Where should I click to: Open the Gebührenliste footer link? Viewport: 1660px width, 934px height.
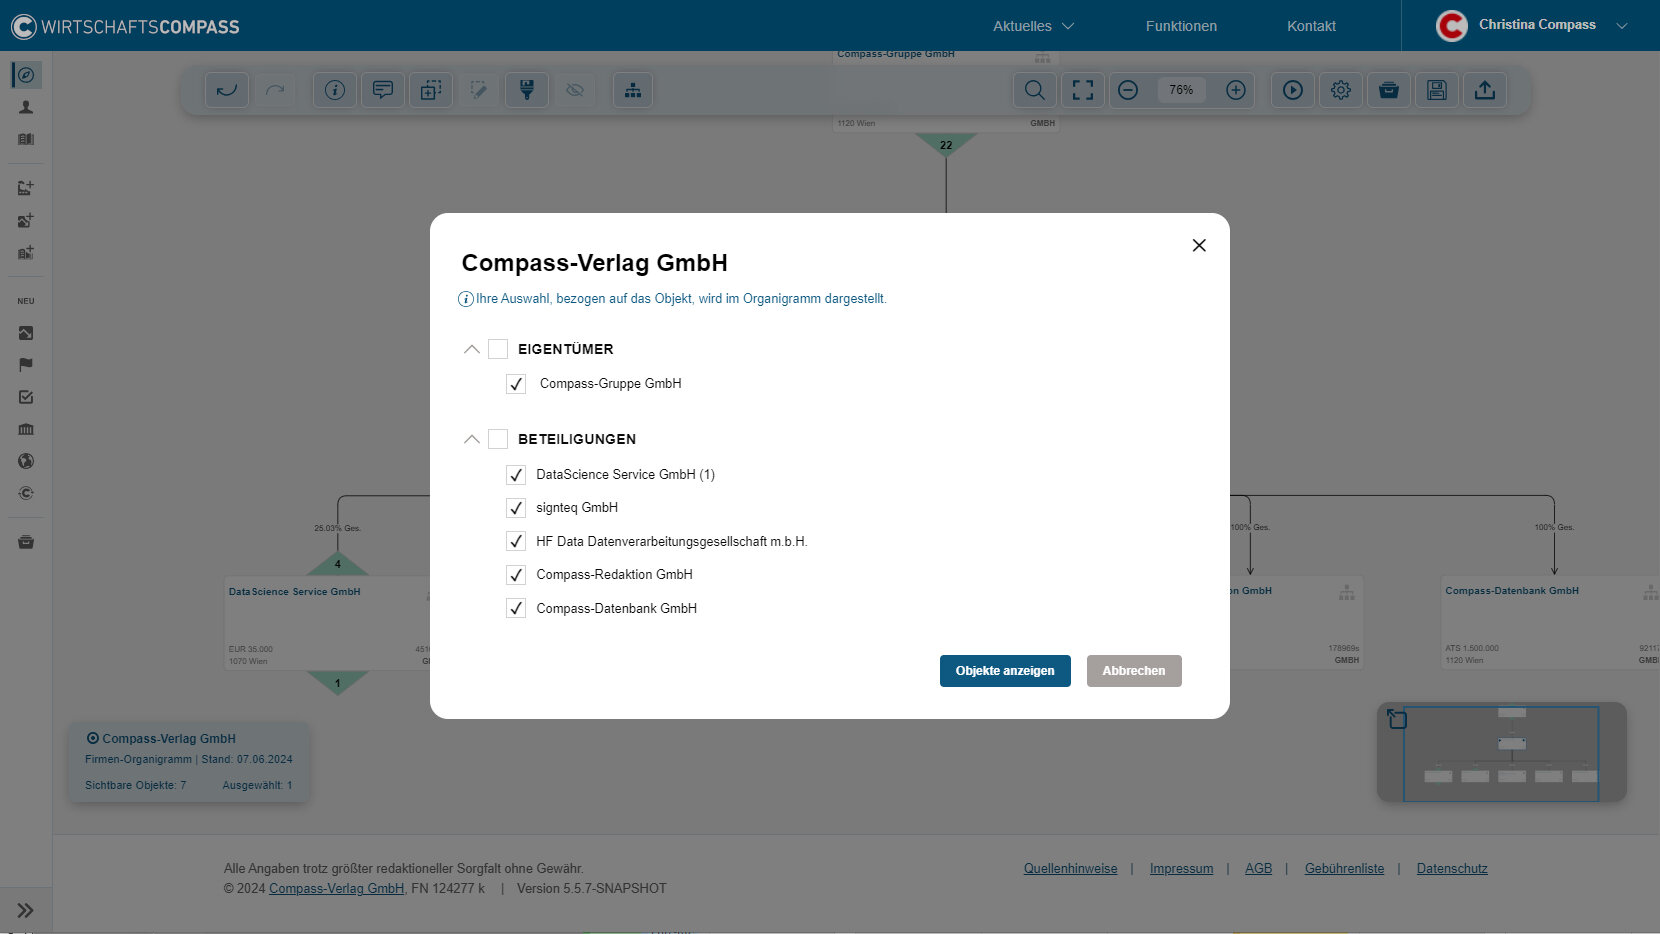pyautogui.click(x=1344, y=869)
